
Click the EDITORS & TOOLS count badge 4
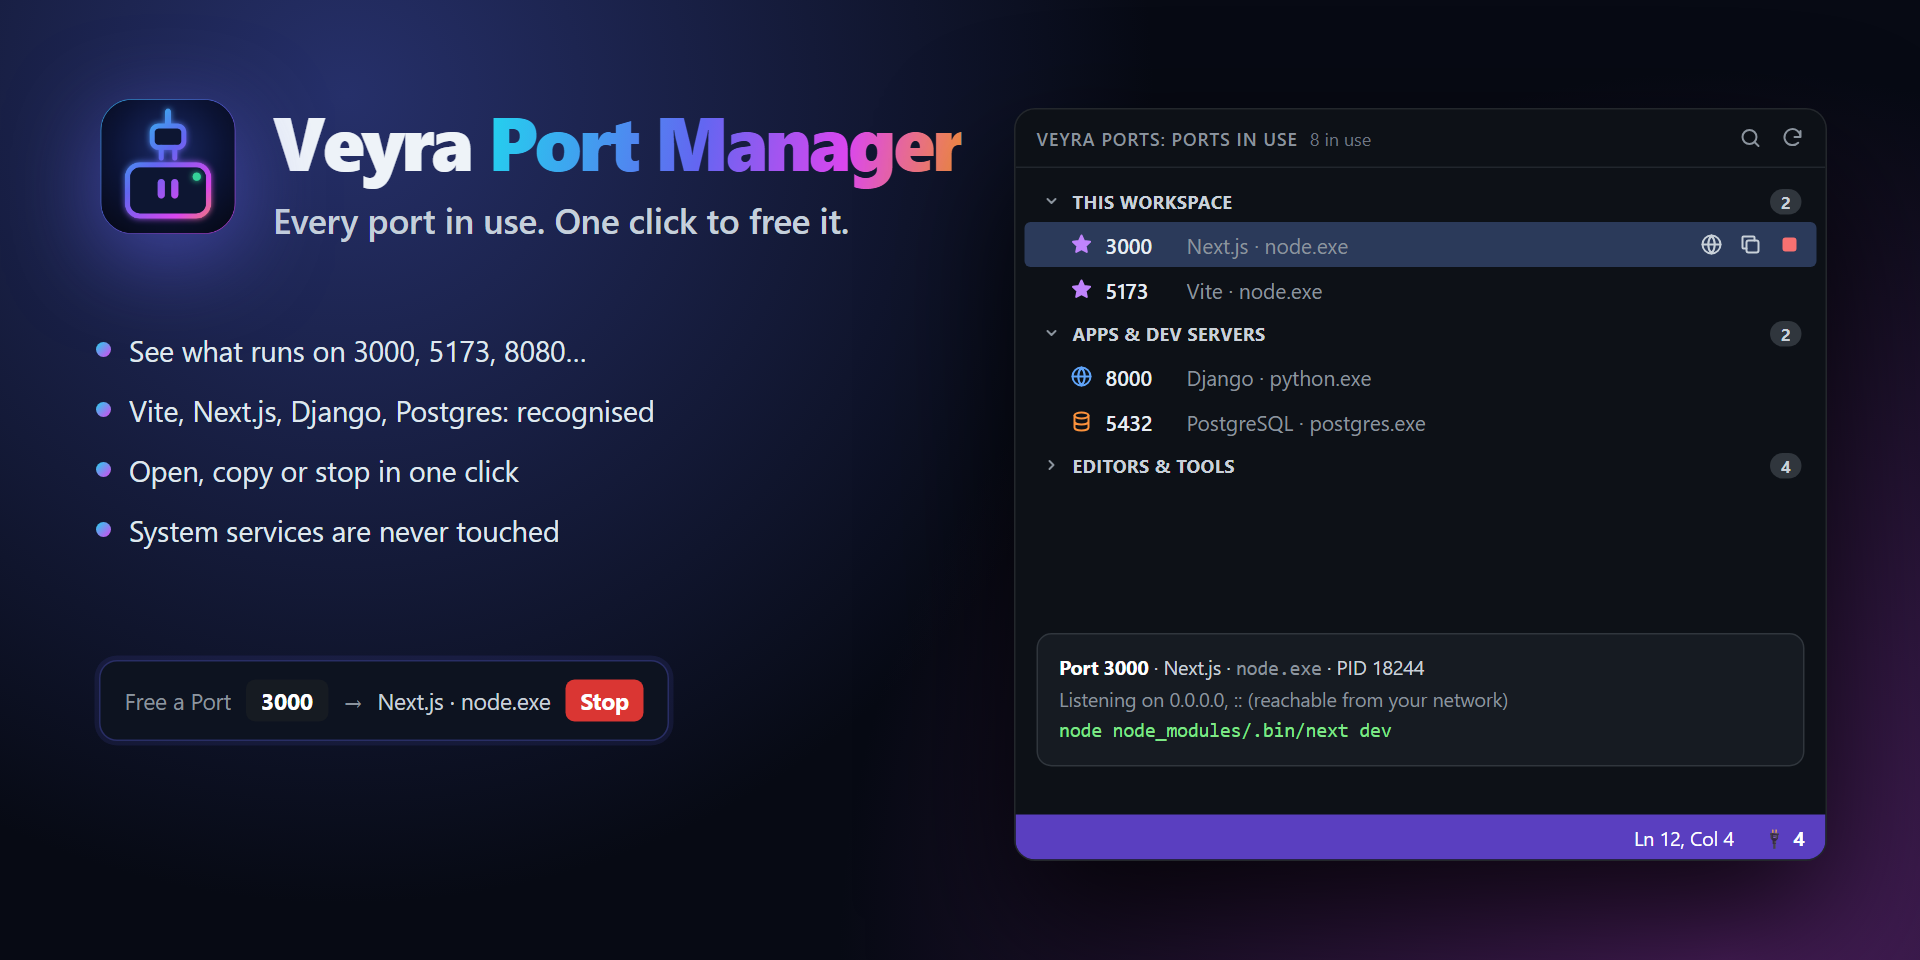[1785, 466]
